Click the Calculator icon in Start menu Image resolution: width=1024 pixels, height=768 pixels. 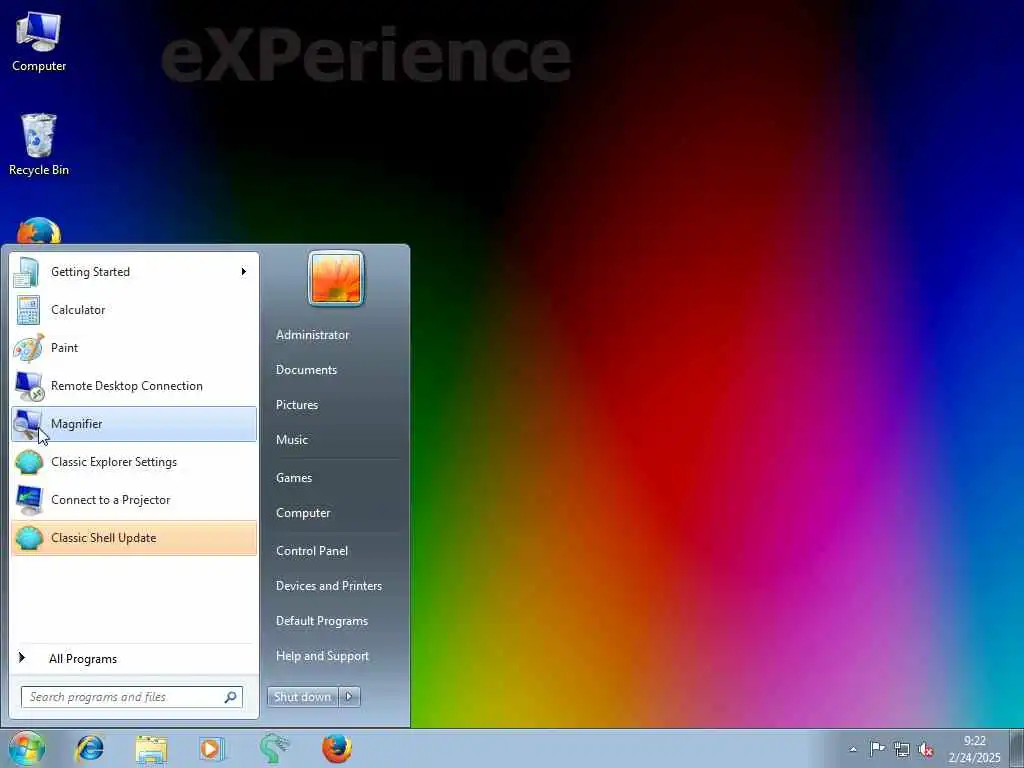27,310
